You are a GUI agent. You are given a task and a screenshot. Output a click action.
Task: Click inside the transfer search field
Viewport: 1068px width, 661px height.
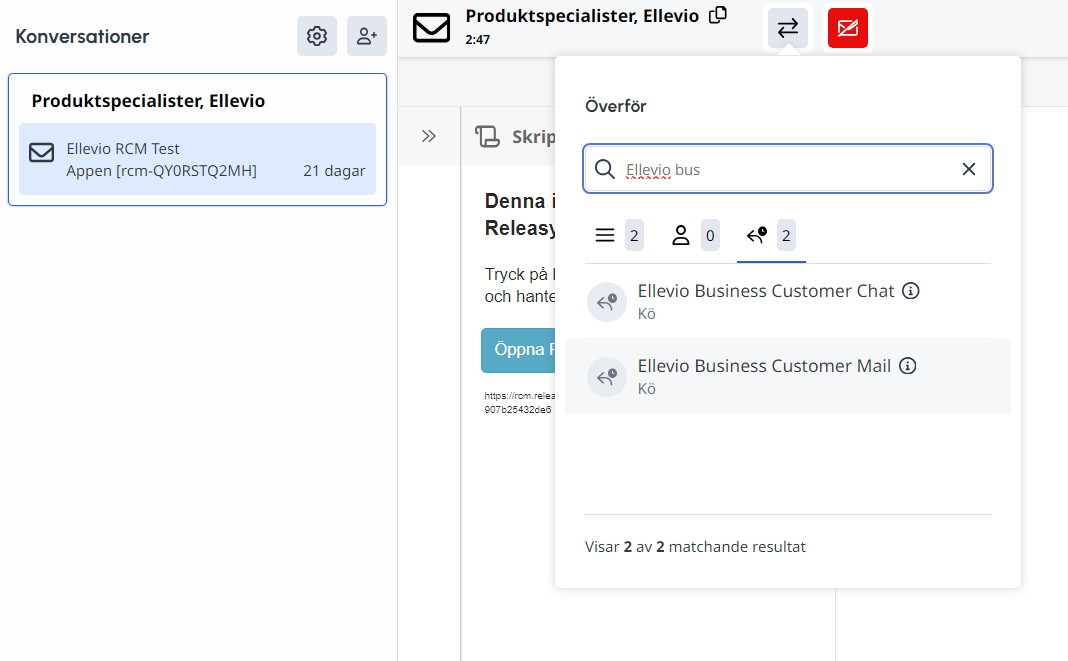pyautogui.click(x=788, y=169)
